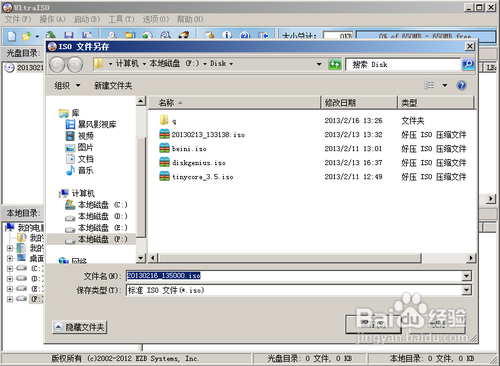Click 计算机 in the breadcrumb path
This screenshot has width=500, height=366.
pyautogui.click(x=127, y=63)
